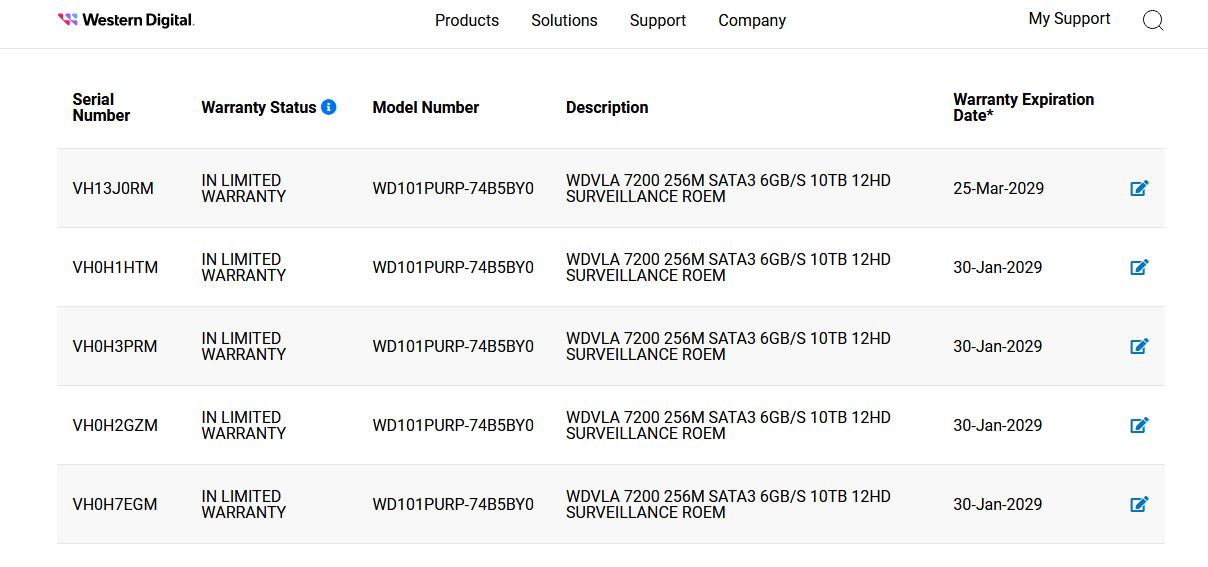Click the Serial Number column header

tap(101, 107)
